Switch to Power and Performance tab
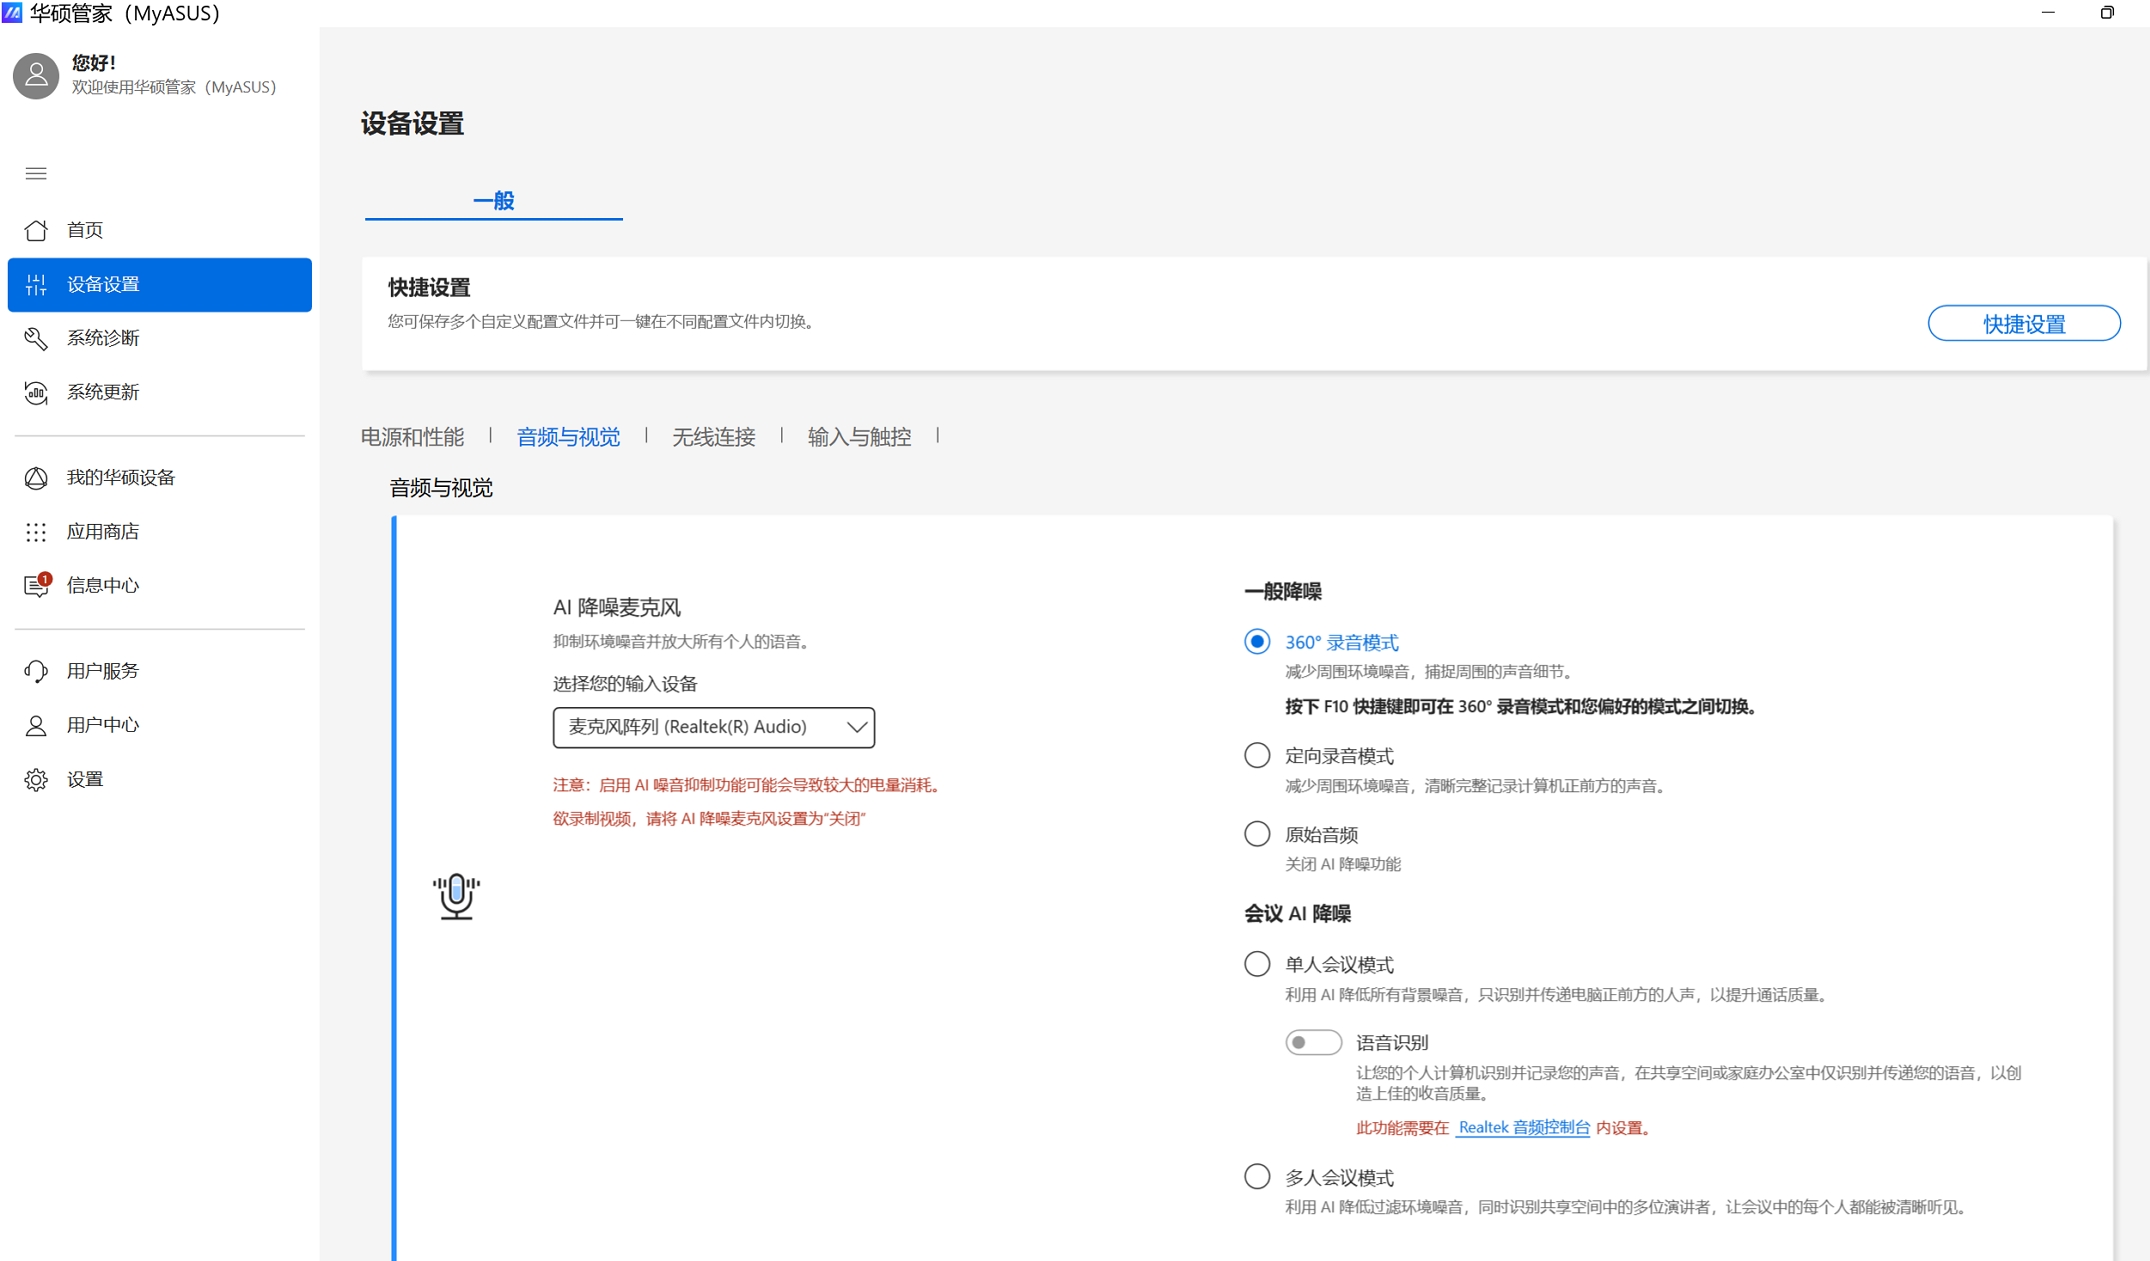The height and width of the screenshot is (1261, 2150). point(412,437)
